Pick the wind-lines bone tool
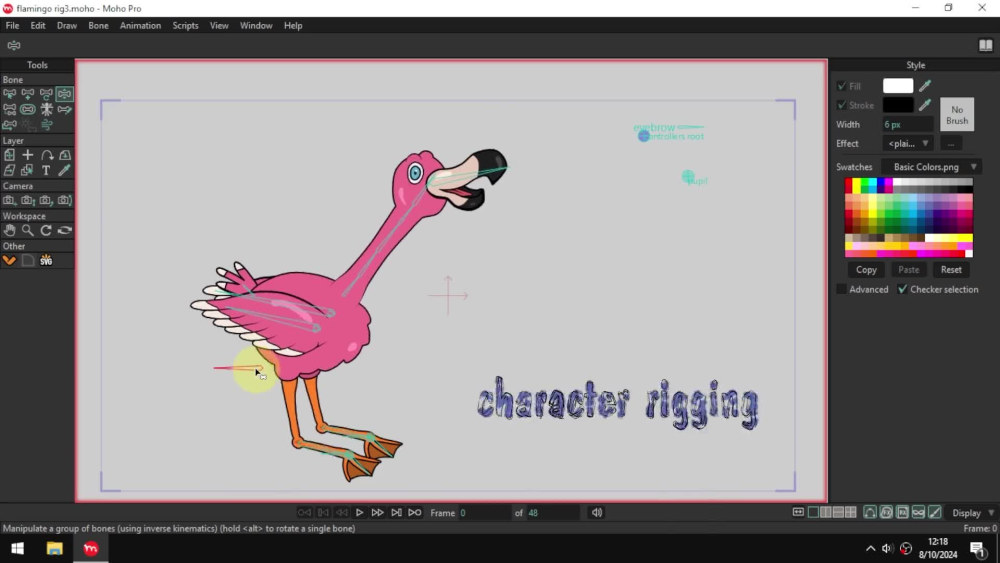 pyautogui.click(x=46, y=124)
